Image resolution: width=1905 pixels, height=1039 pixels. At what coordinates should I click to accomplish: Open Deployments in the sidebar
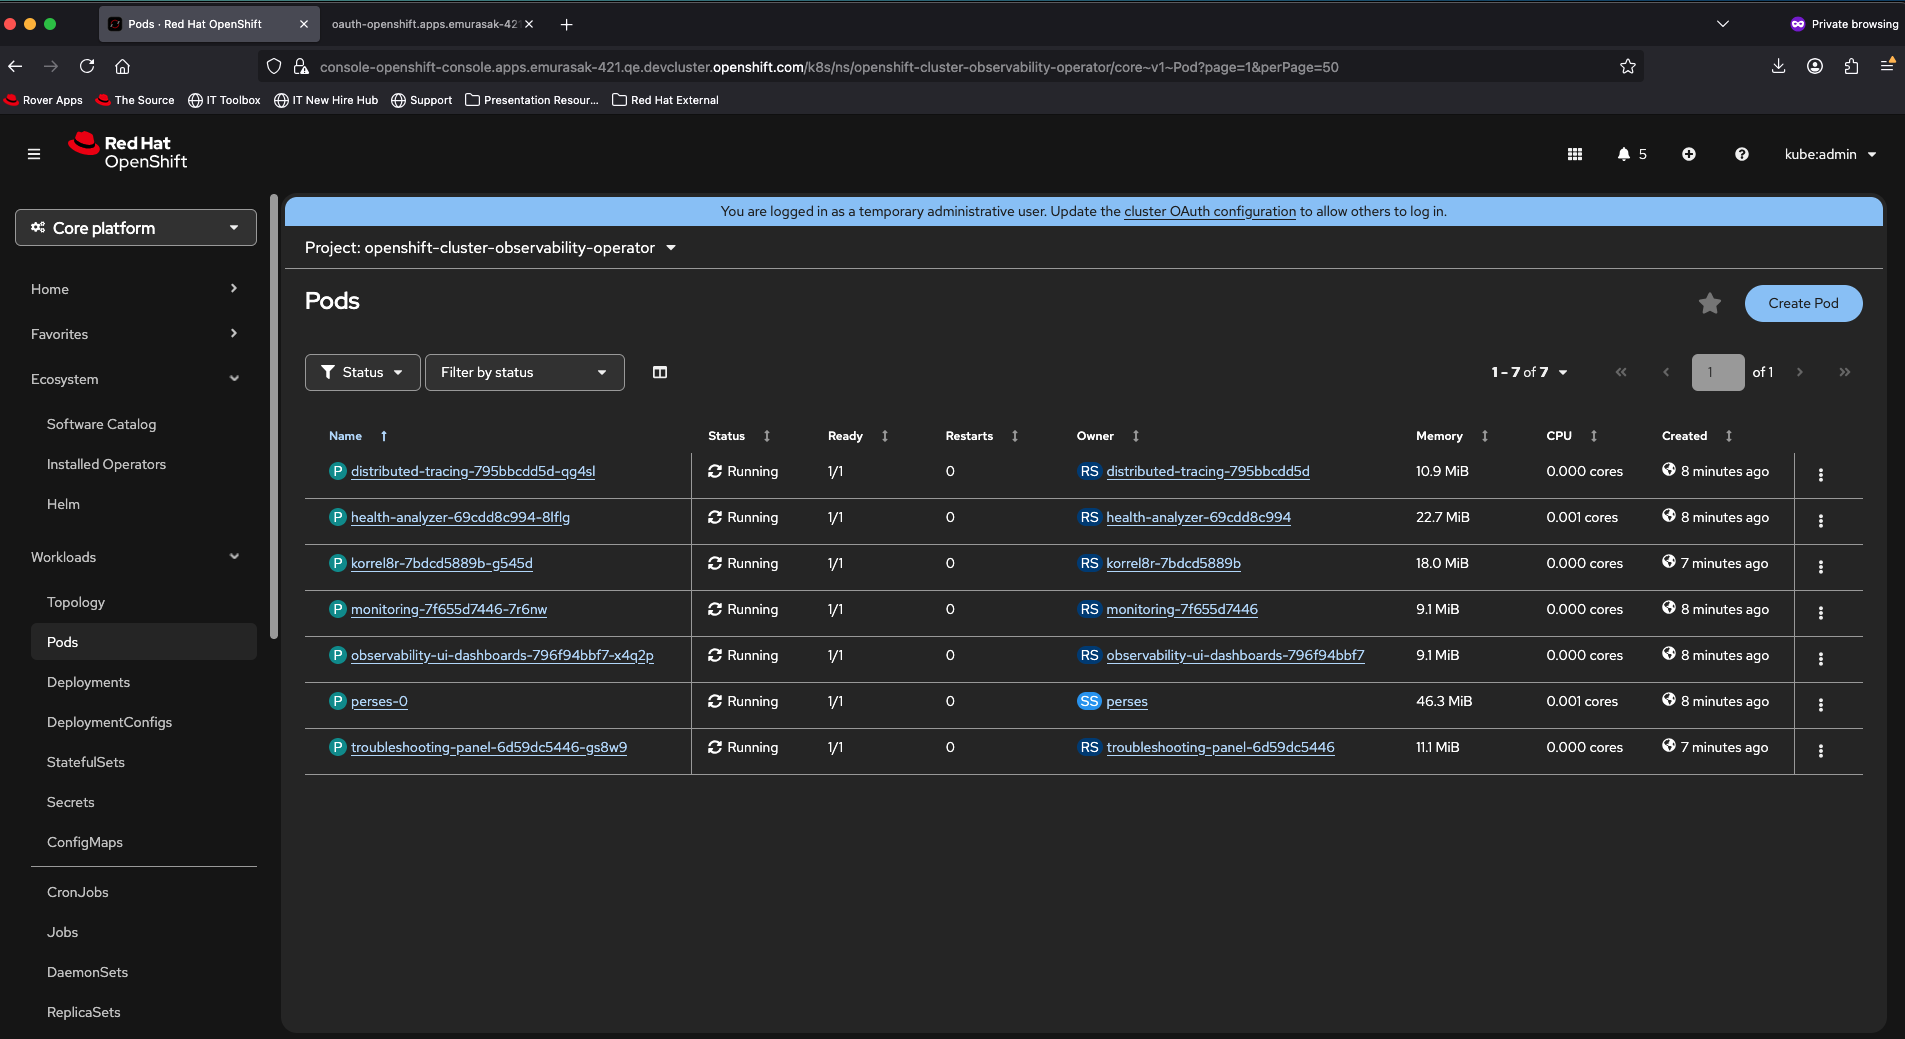[88, 682]
